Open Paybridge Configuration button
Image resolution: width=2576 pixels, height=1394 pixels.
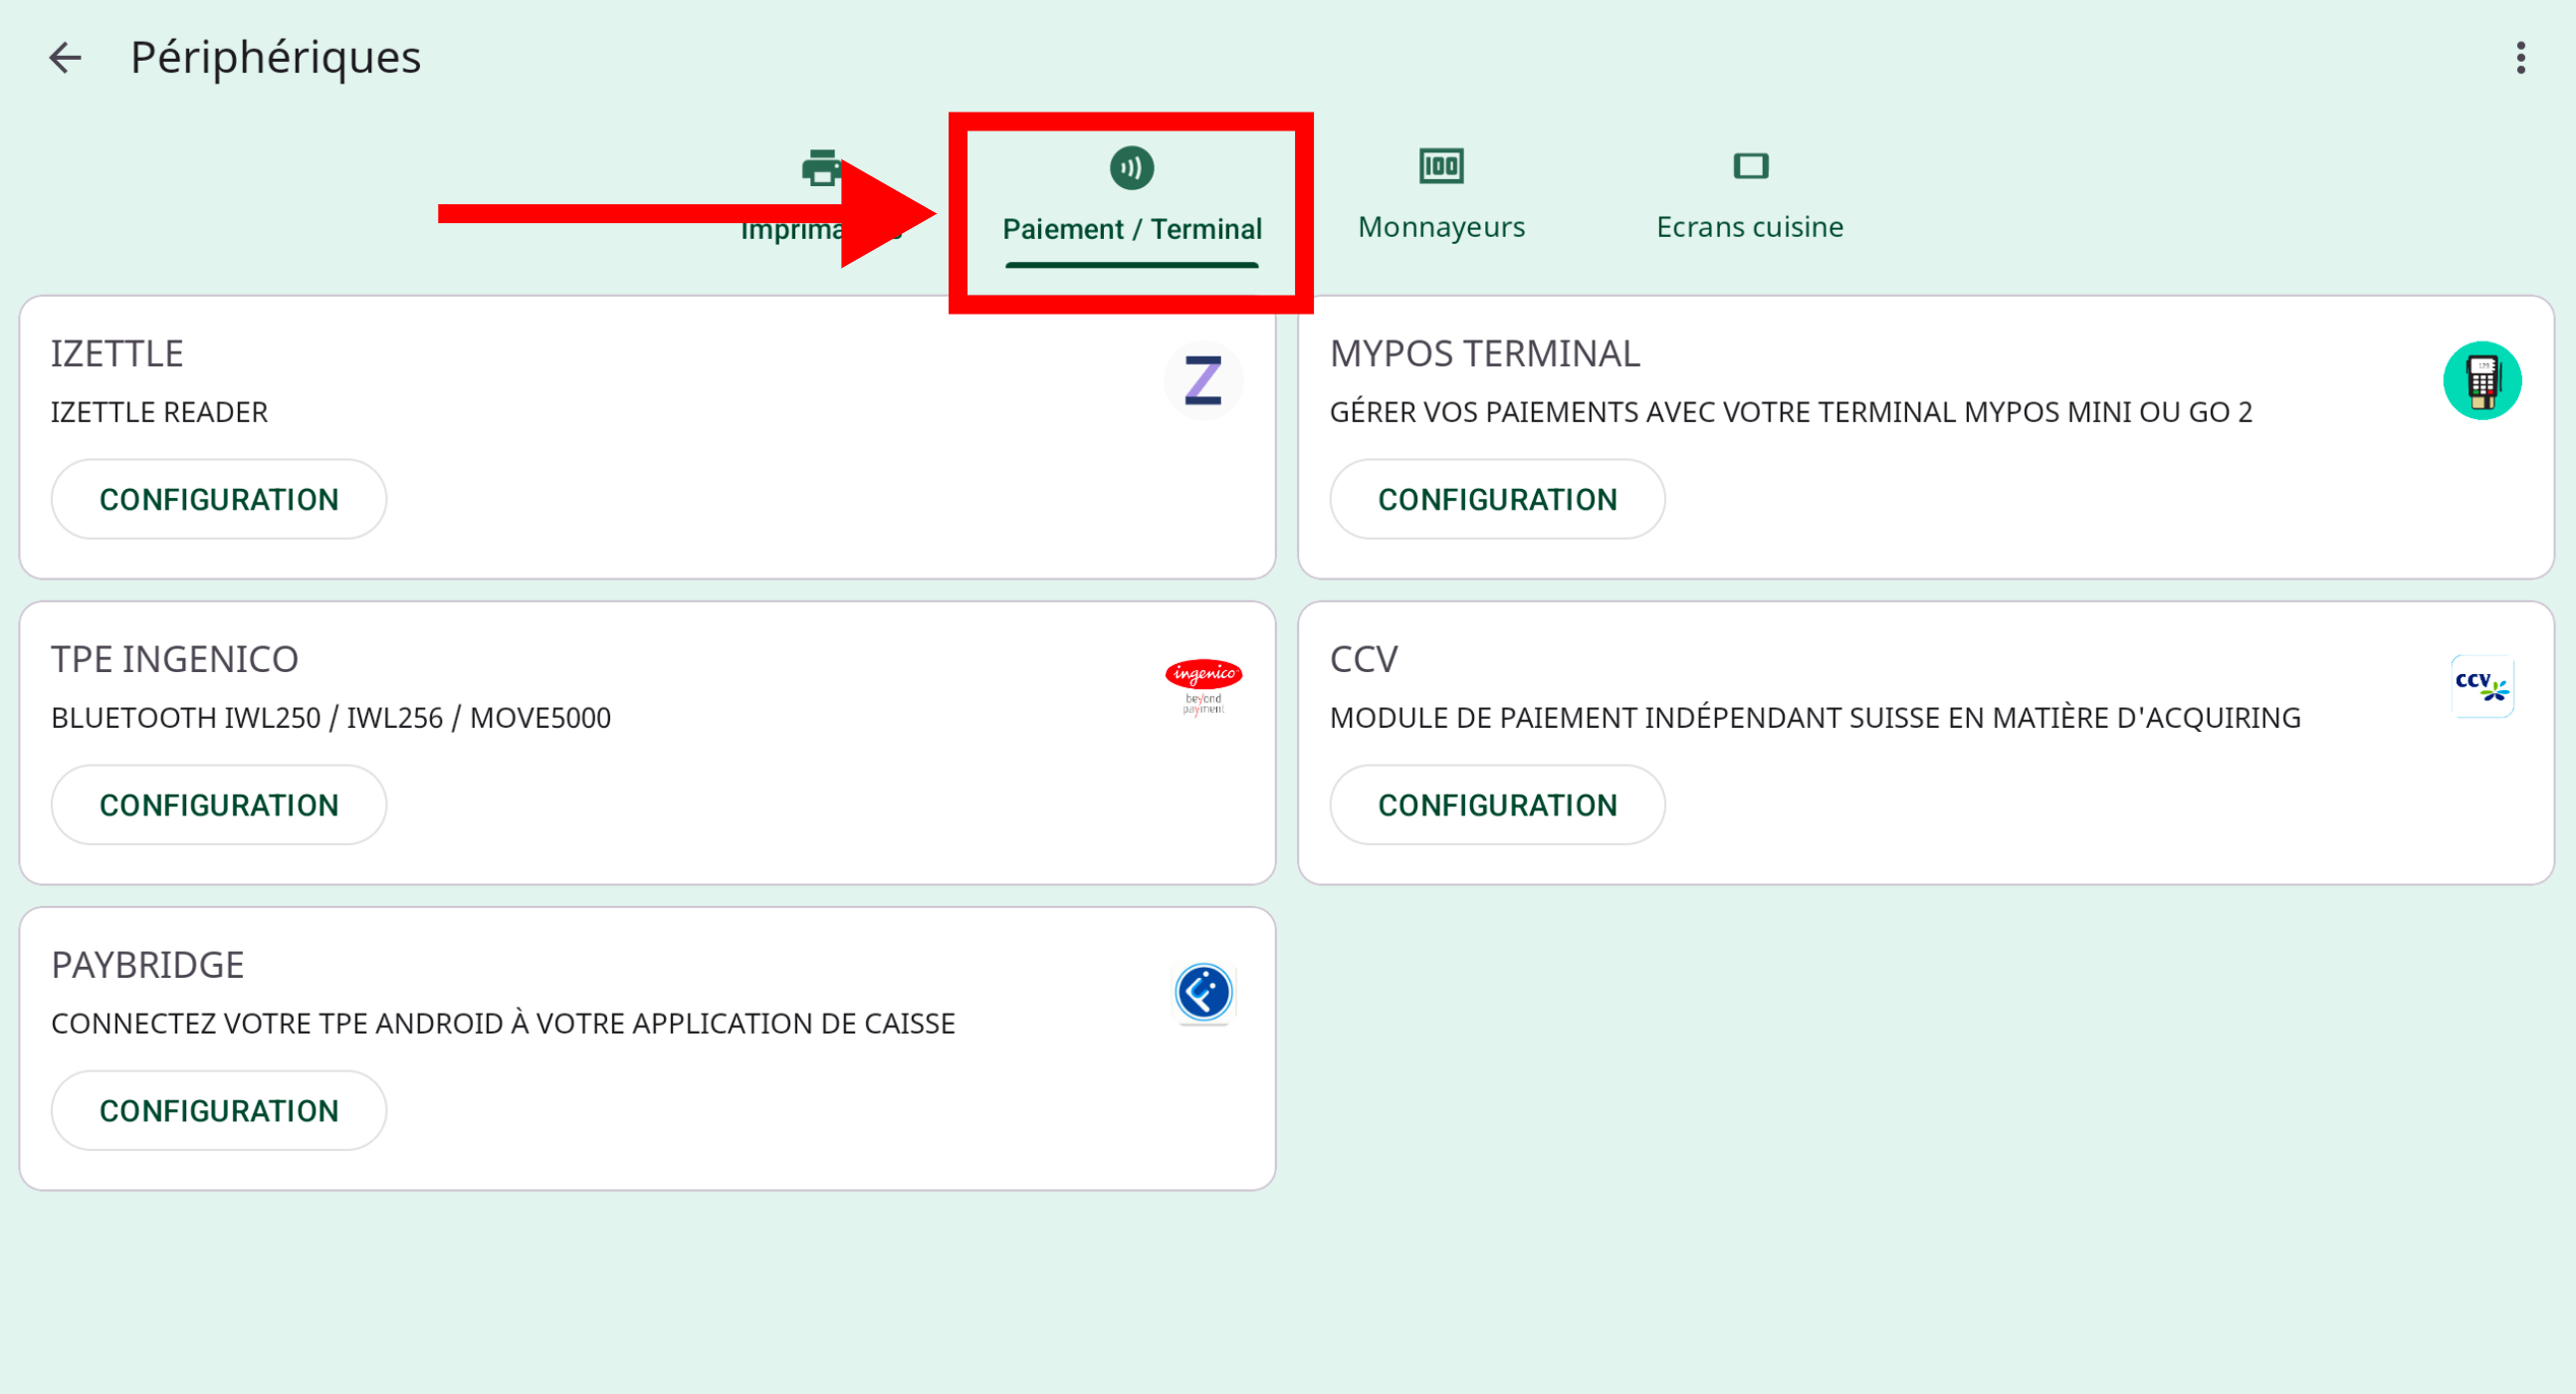pyautogui.click(x=219, y=1110)
